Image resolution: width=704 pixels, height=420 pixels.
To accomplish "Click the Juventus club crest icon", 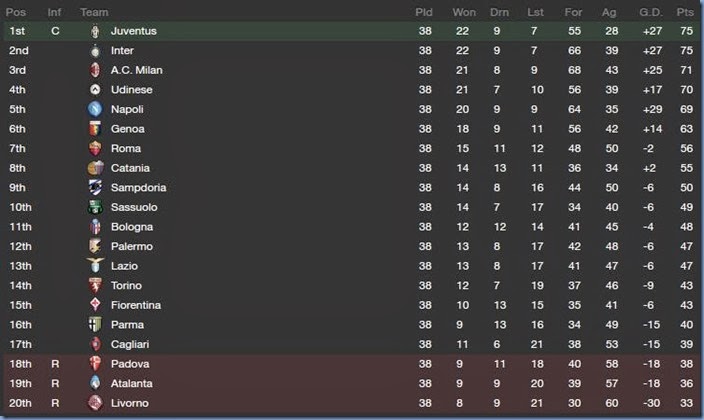I will (95, 31).
